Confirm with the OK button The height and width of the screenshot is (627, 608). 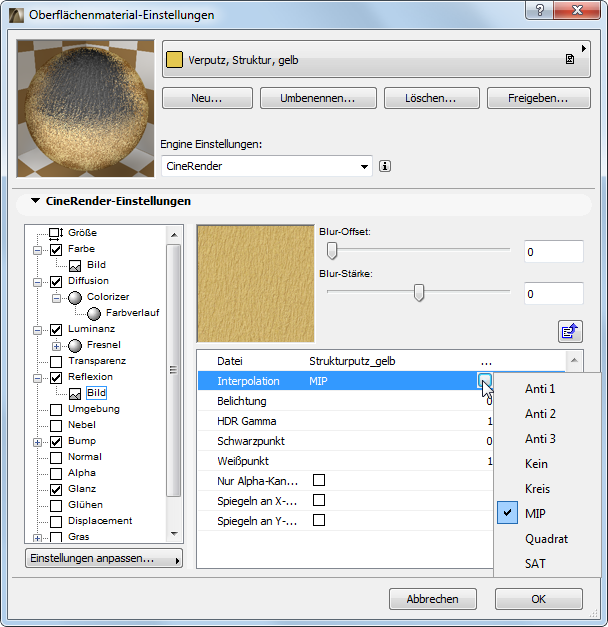[x=539, y=599]
